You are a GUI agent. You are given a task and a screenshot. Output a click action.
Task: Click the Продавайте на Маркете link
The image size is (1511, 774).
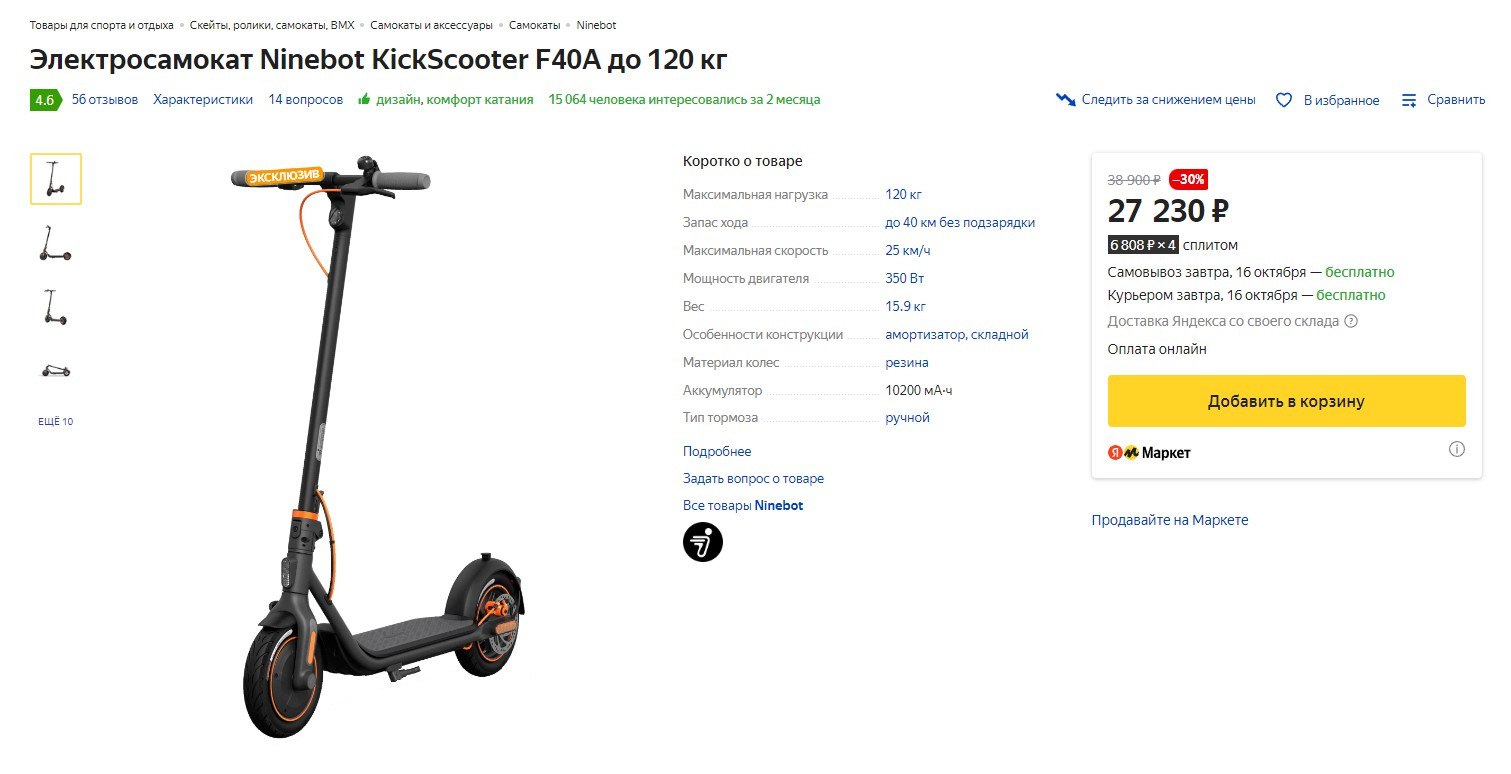tap(1170, 520)
